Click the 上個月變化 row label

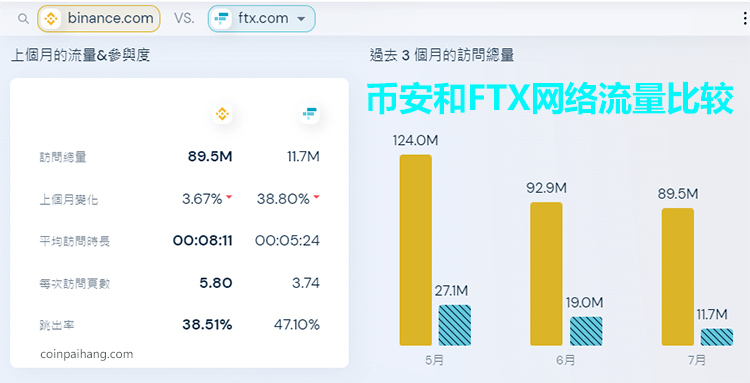click(69, 199)
